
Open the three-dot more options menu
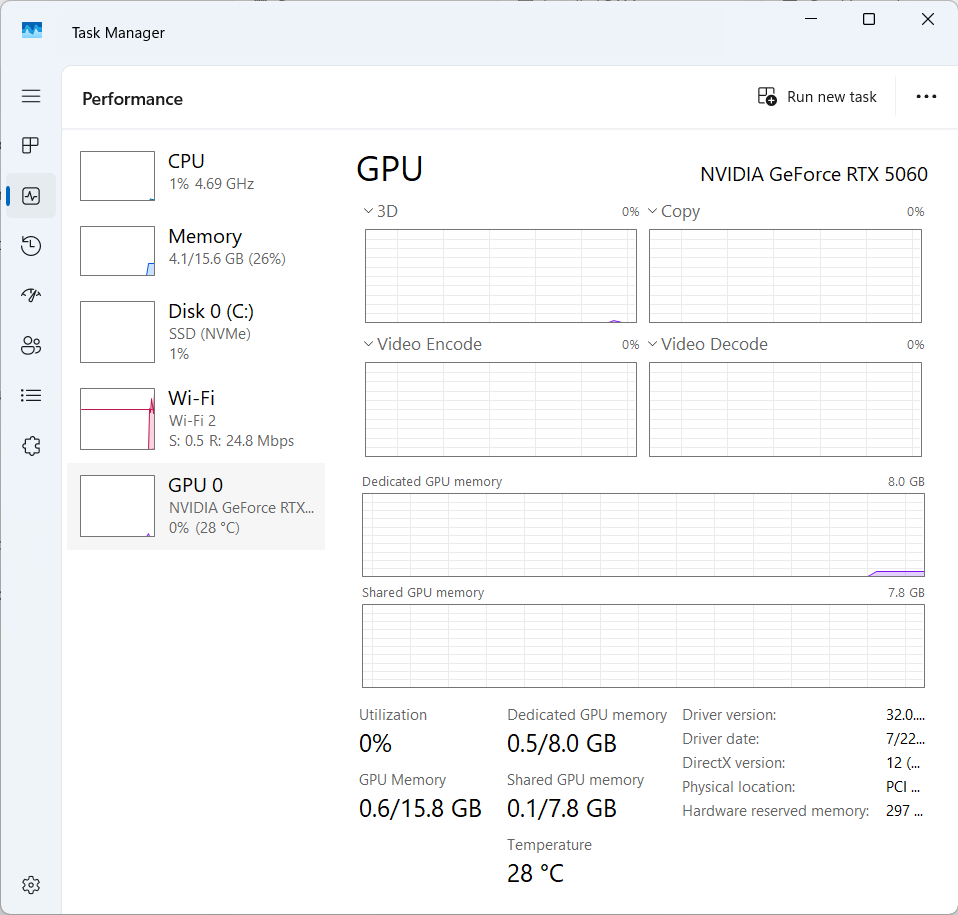pos(926,97)
